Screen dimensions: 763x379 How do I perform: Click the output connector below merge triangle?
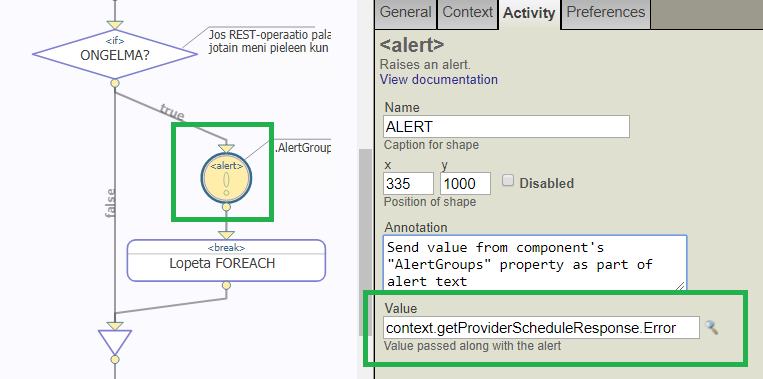(115, 360)
